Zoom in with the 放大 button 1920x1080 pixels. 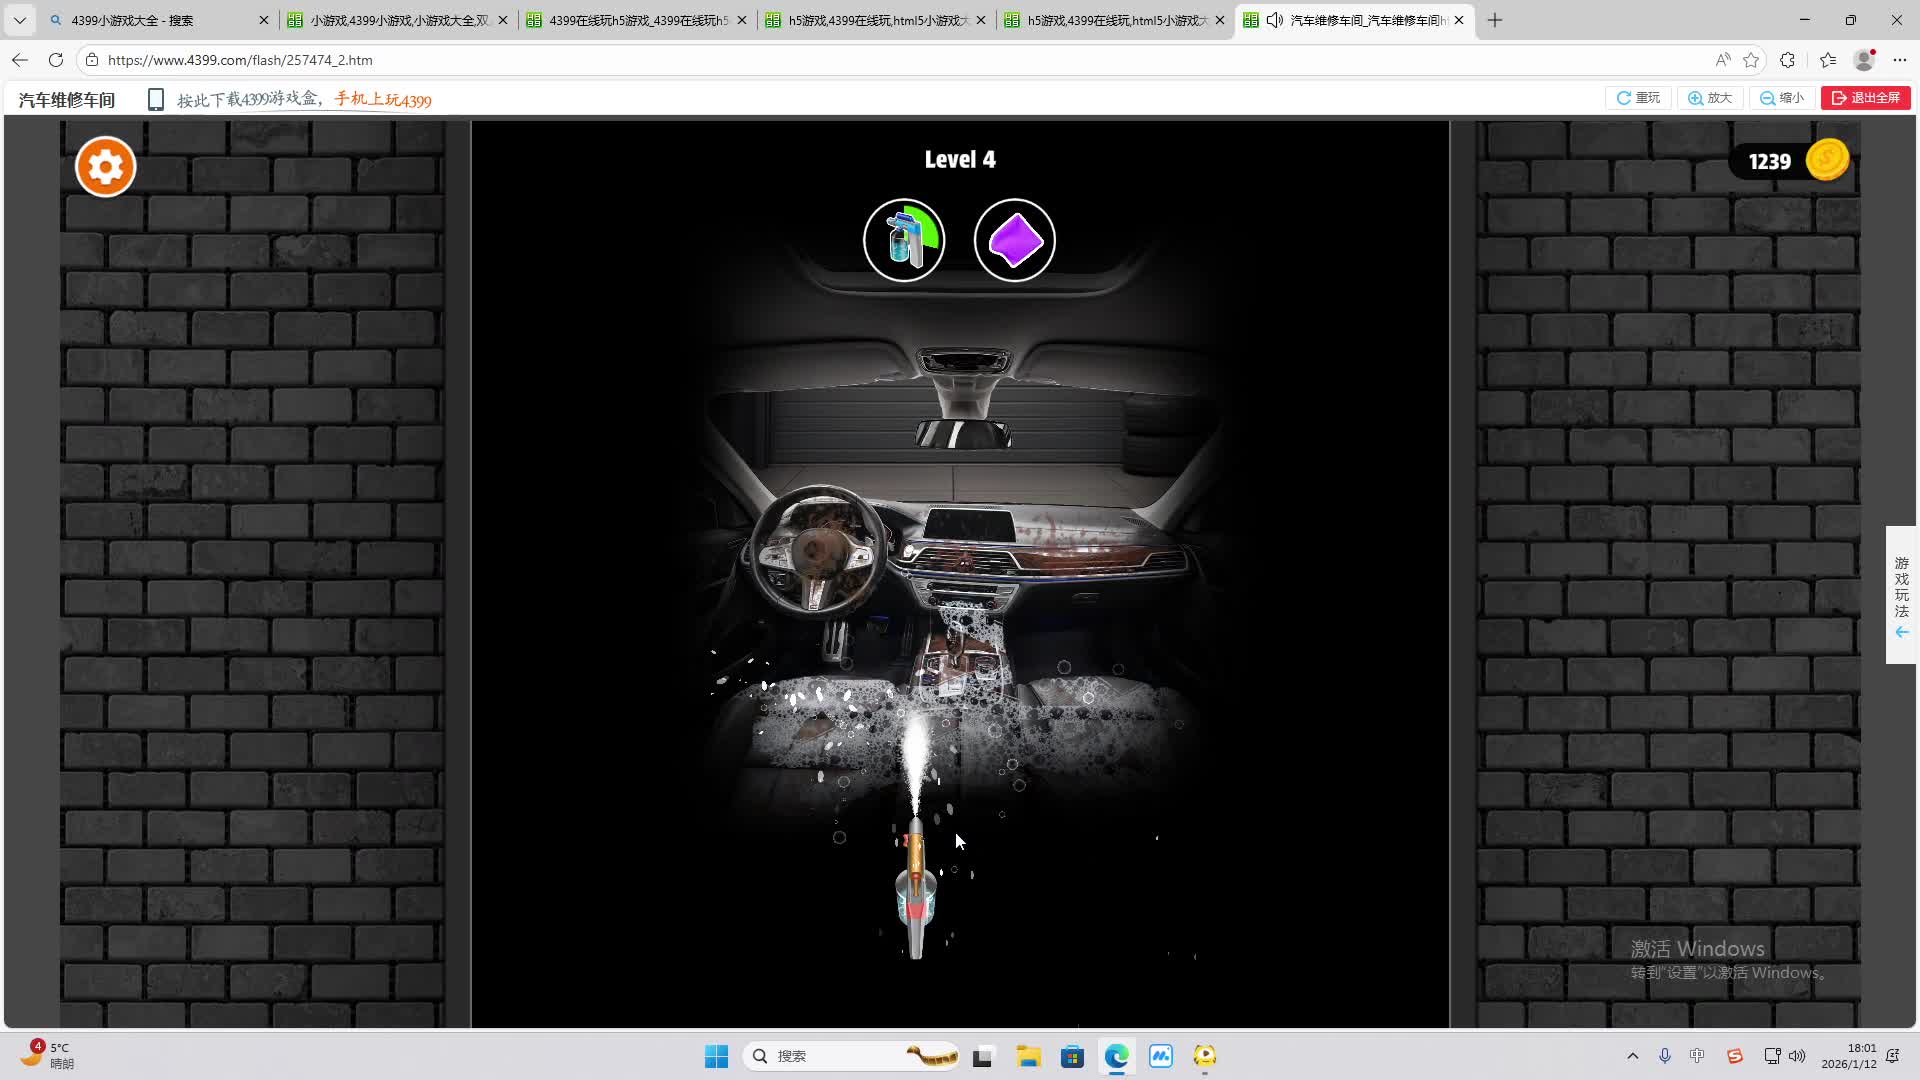(1710, 98)
